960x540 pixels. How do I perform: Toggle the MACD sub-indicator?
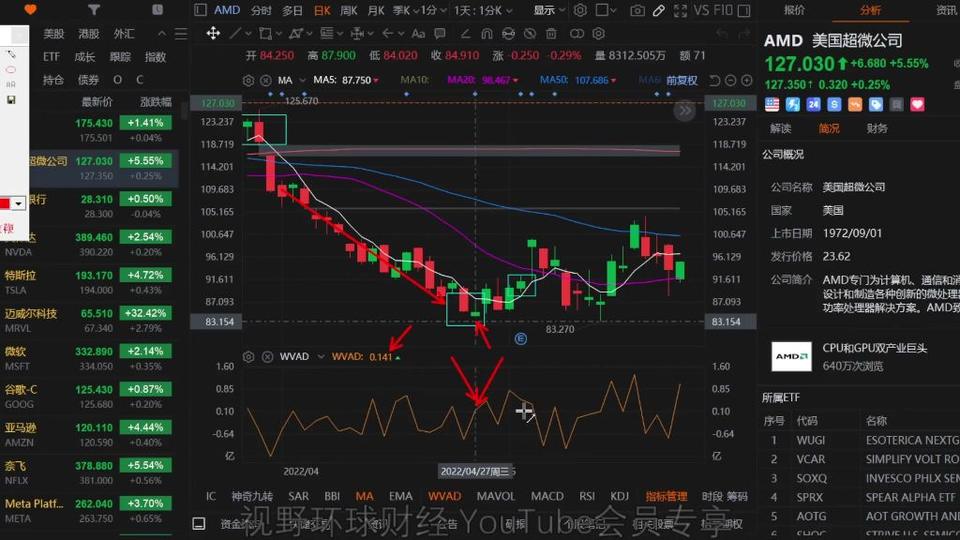point(547,496)
